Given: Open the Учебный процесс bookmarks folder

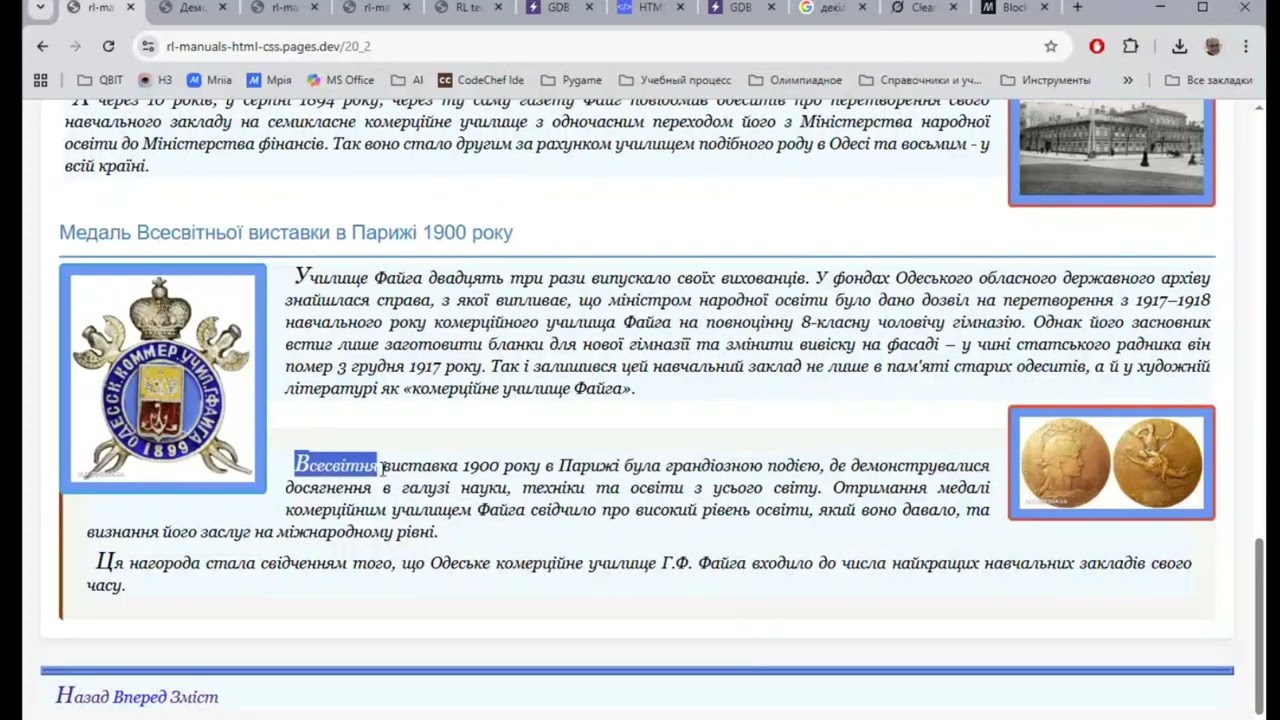Looking at the screenshot, I should [675, 80].
